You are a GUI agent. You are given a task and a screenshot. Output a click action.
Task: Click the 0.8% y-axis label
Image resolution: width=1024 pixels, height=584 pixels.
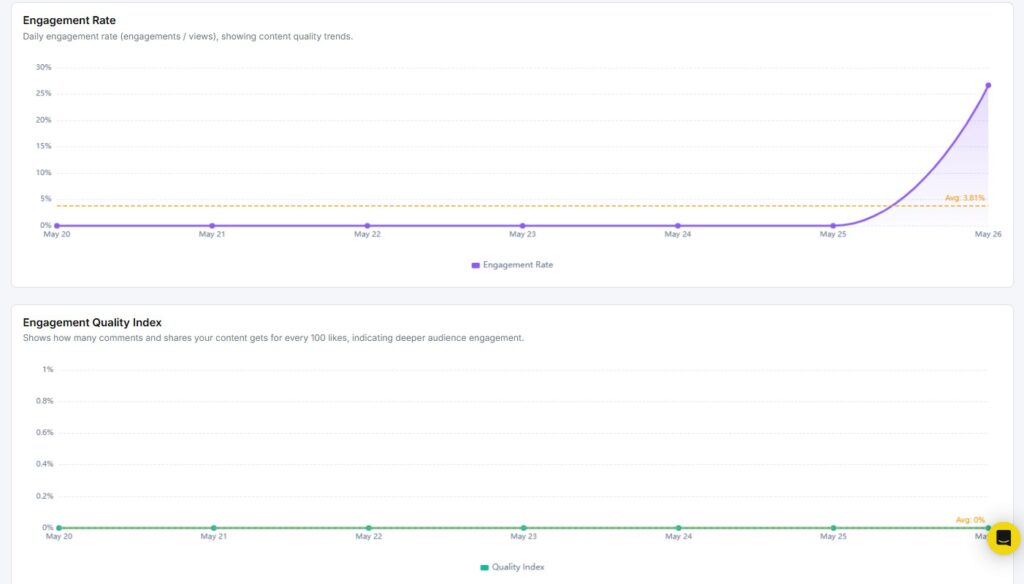pos(44,401)
